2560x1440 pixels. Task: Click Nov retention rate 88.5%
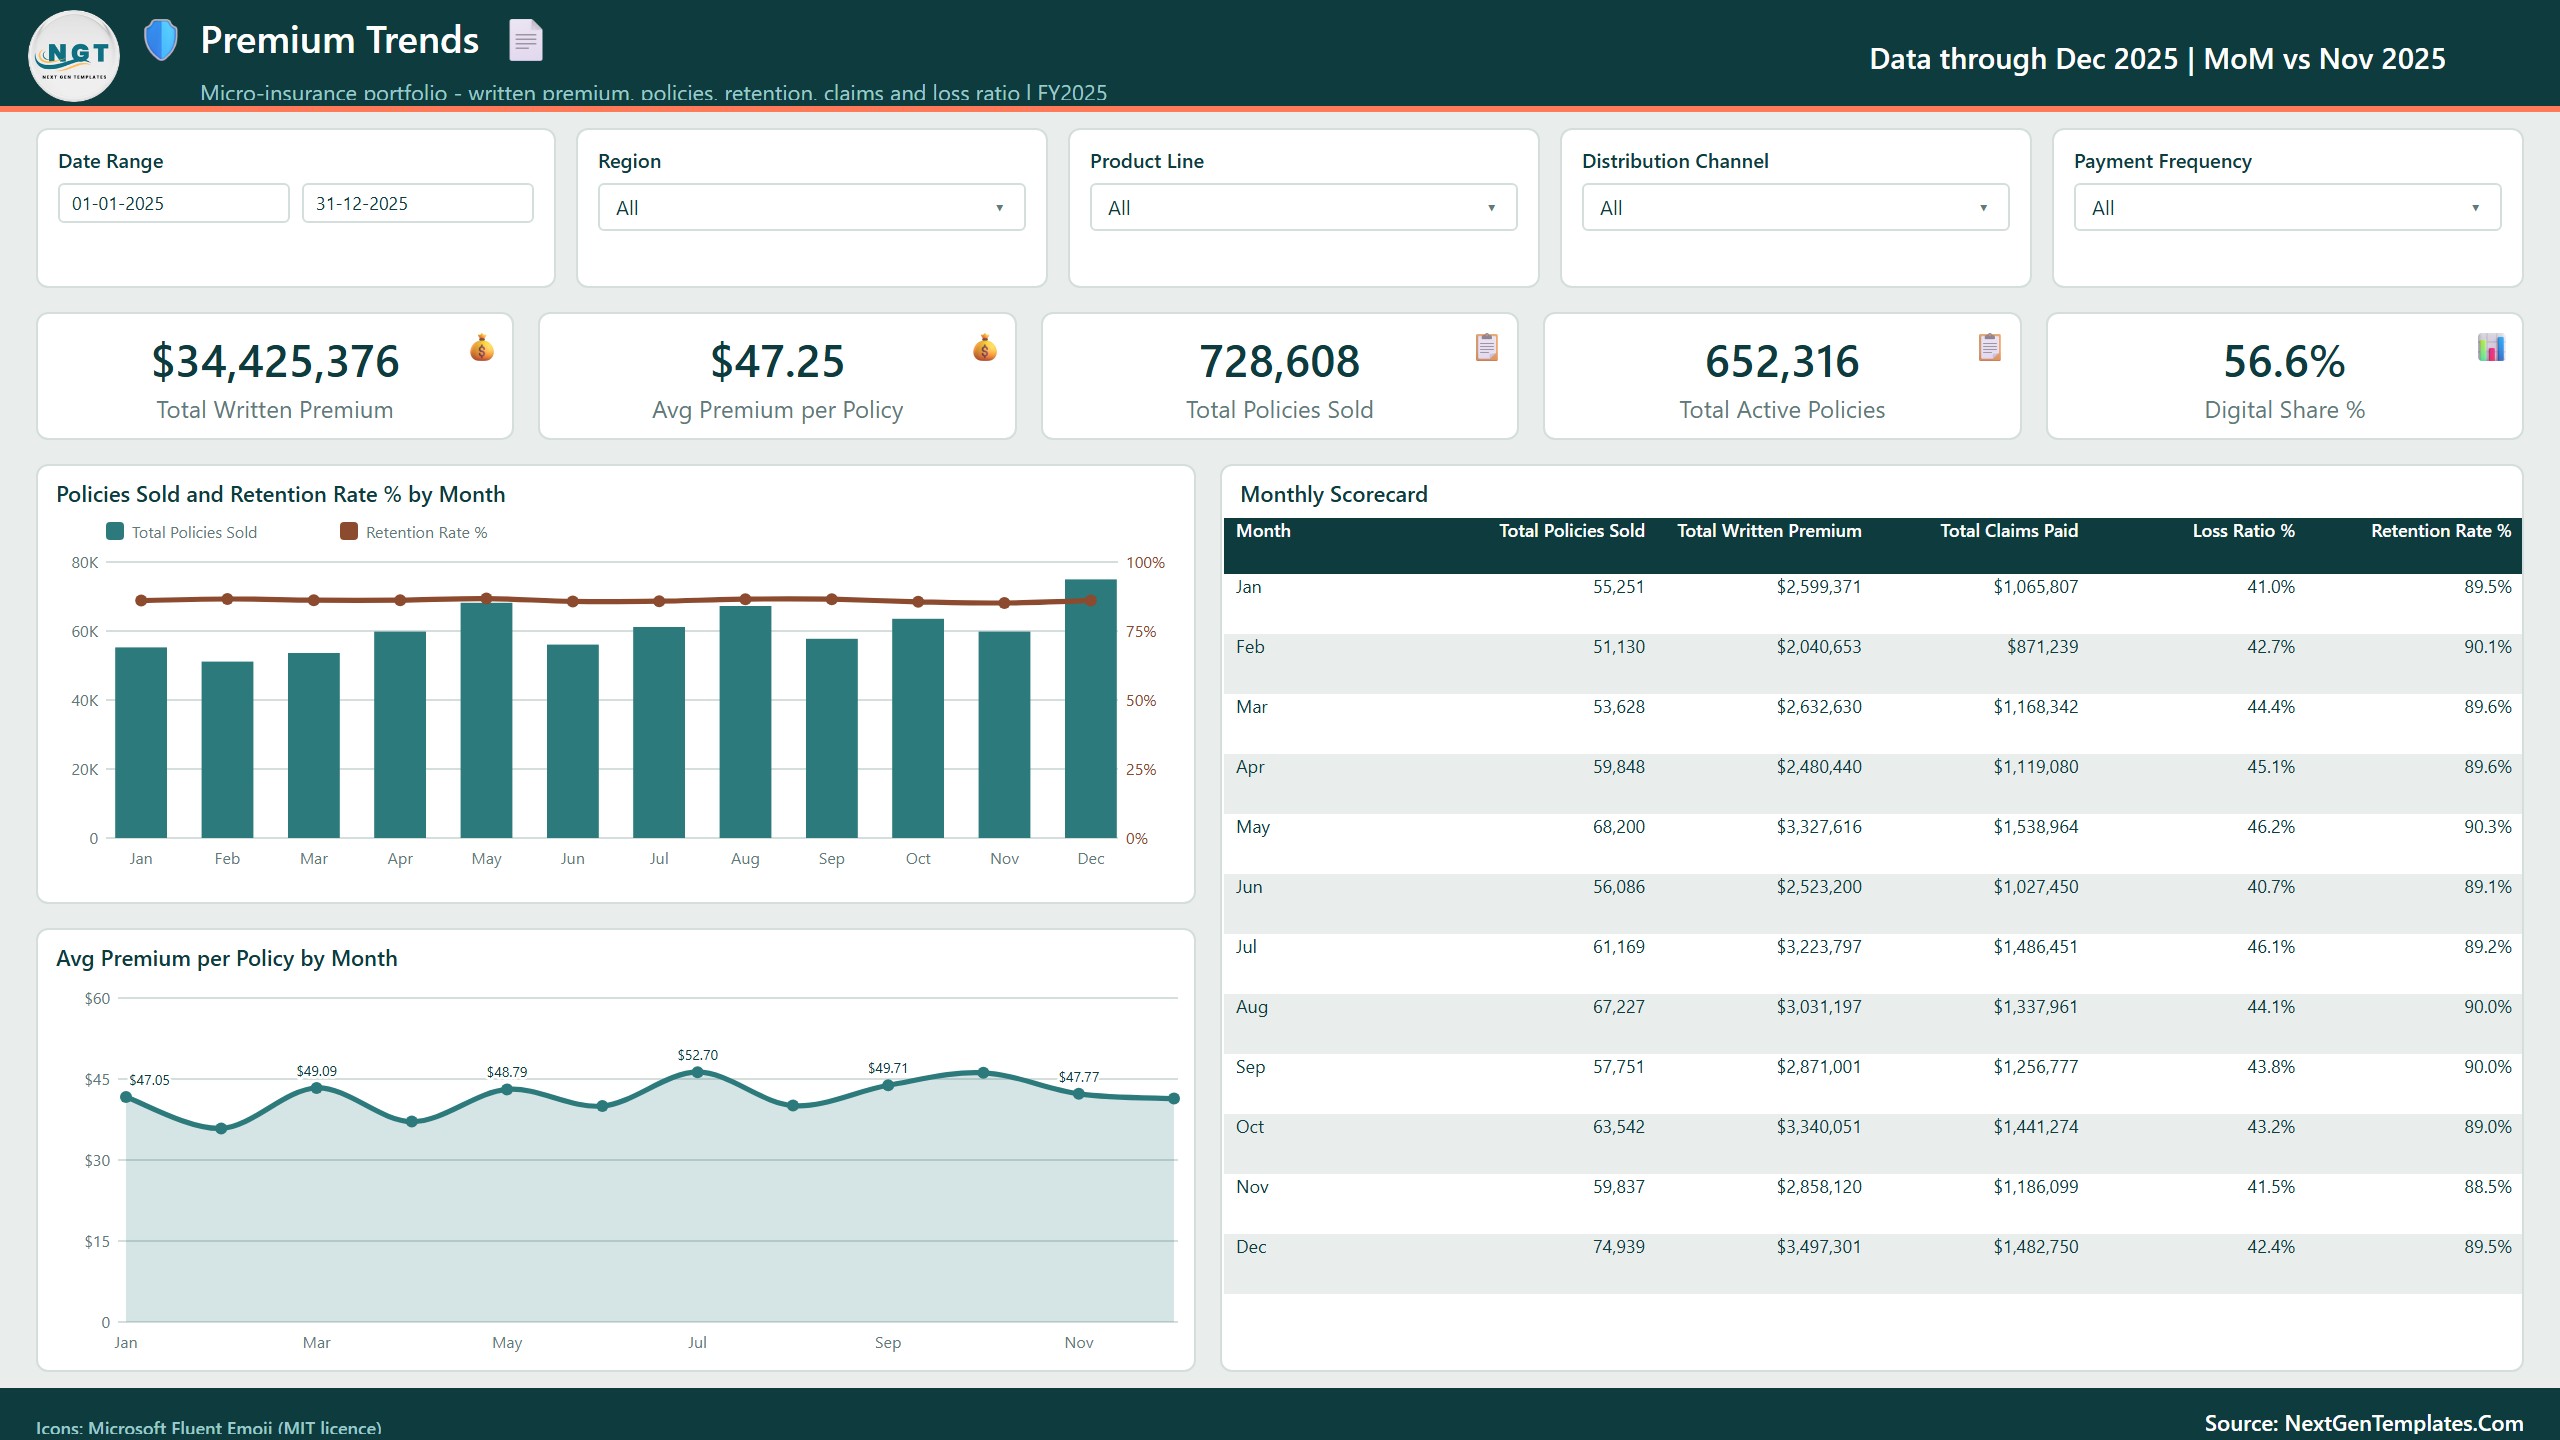tap(2488, 1187)
